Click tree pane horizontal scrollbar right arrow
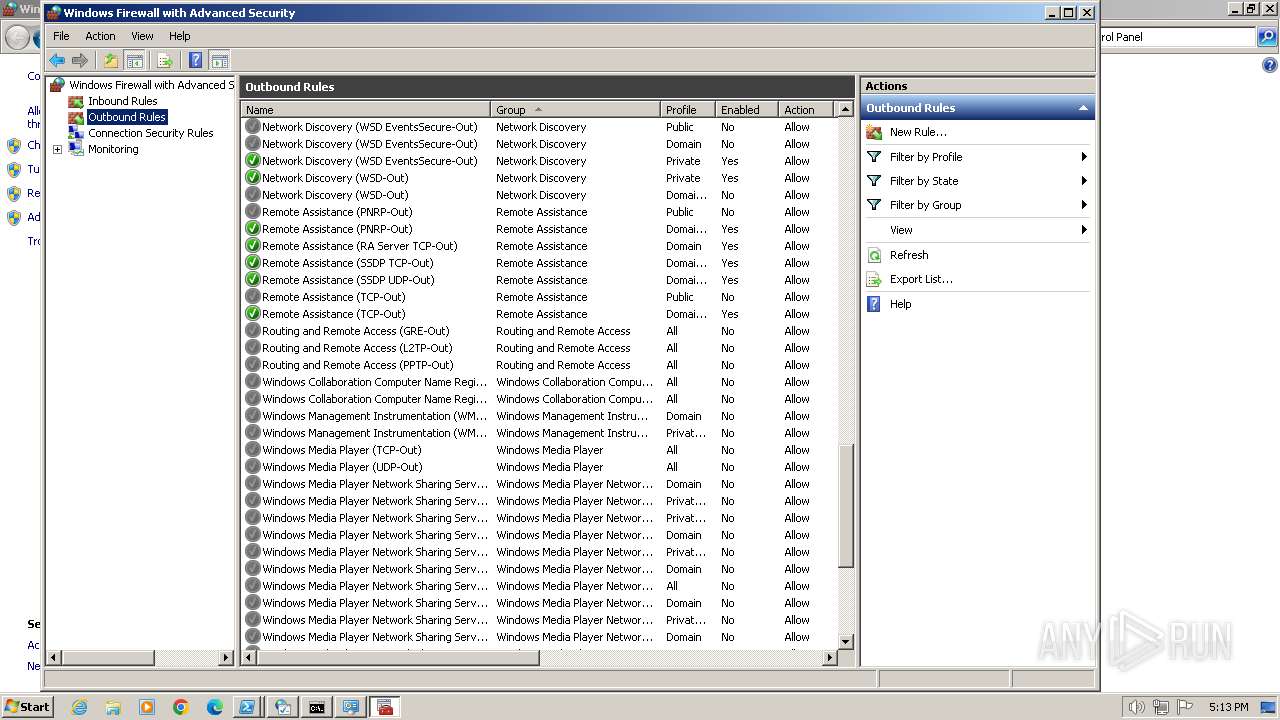1280x720 pixels. [226, 657]
